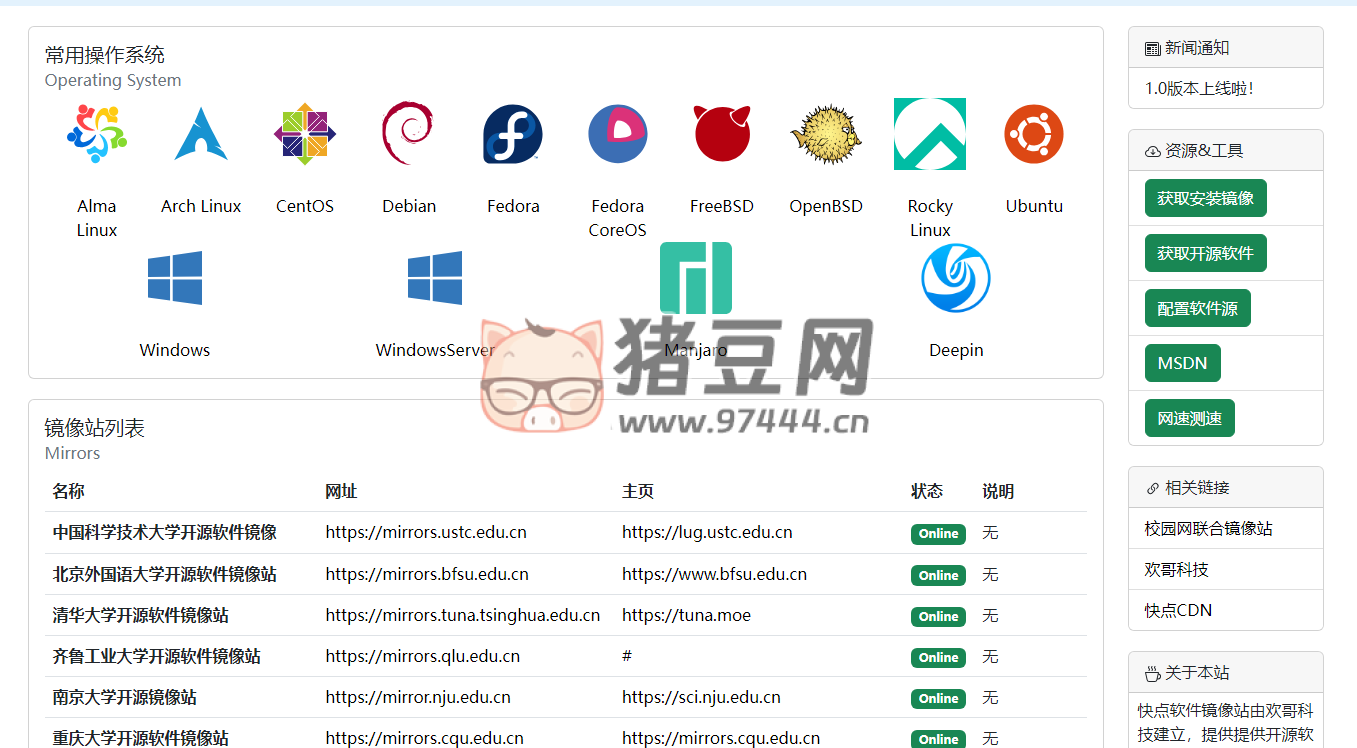Select the Fedora logo icon
The height and width of the screenshot is (748, 1357).
tap(513, 134)
